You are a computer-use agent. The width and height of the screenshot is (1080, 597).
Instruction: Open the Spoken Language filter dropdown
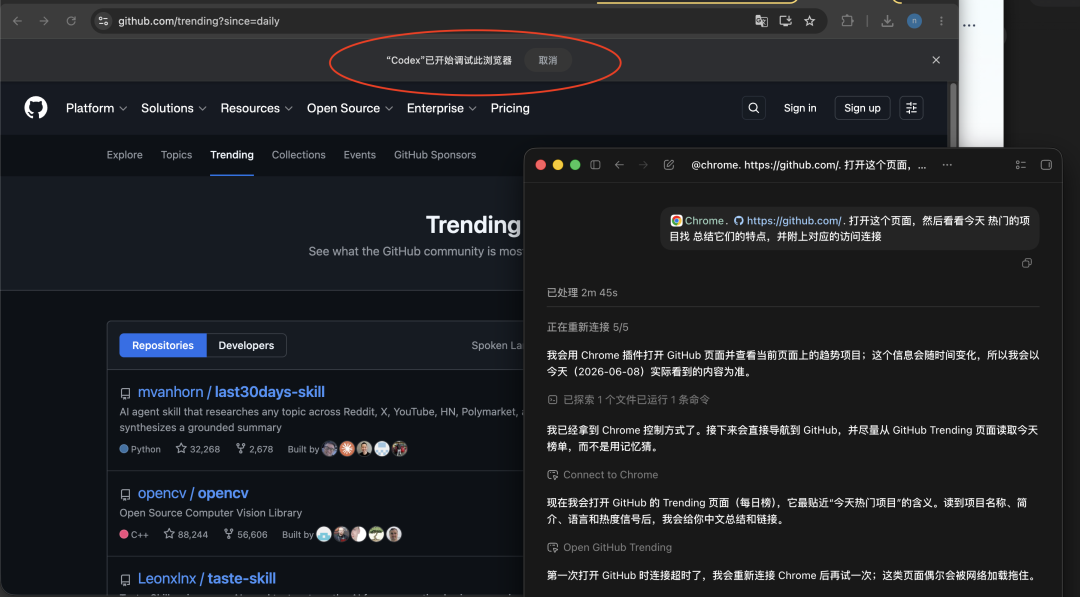coord(497,346)
